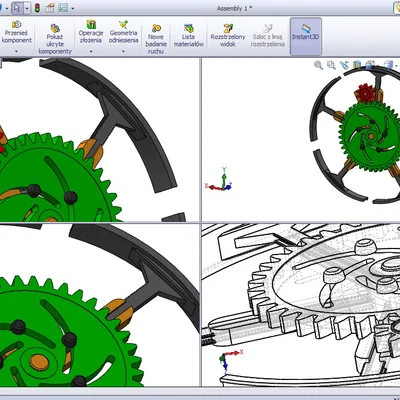Viewport: 400px width, 400px height.
Task: Click the section view icon
Action: (x=357, y=65)
